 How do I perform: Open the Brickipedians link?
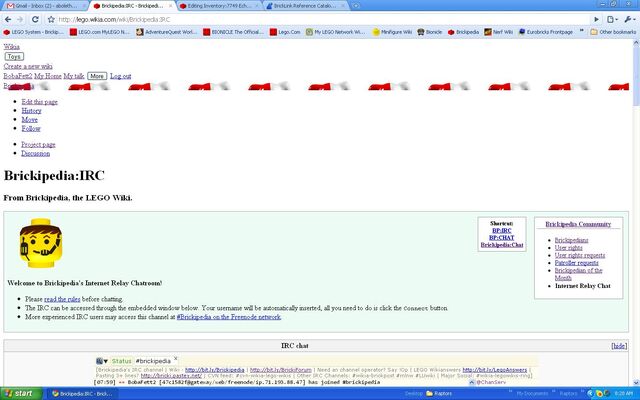[x=571, y=240]
